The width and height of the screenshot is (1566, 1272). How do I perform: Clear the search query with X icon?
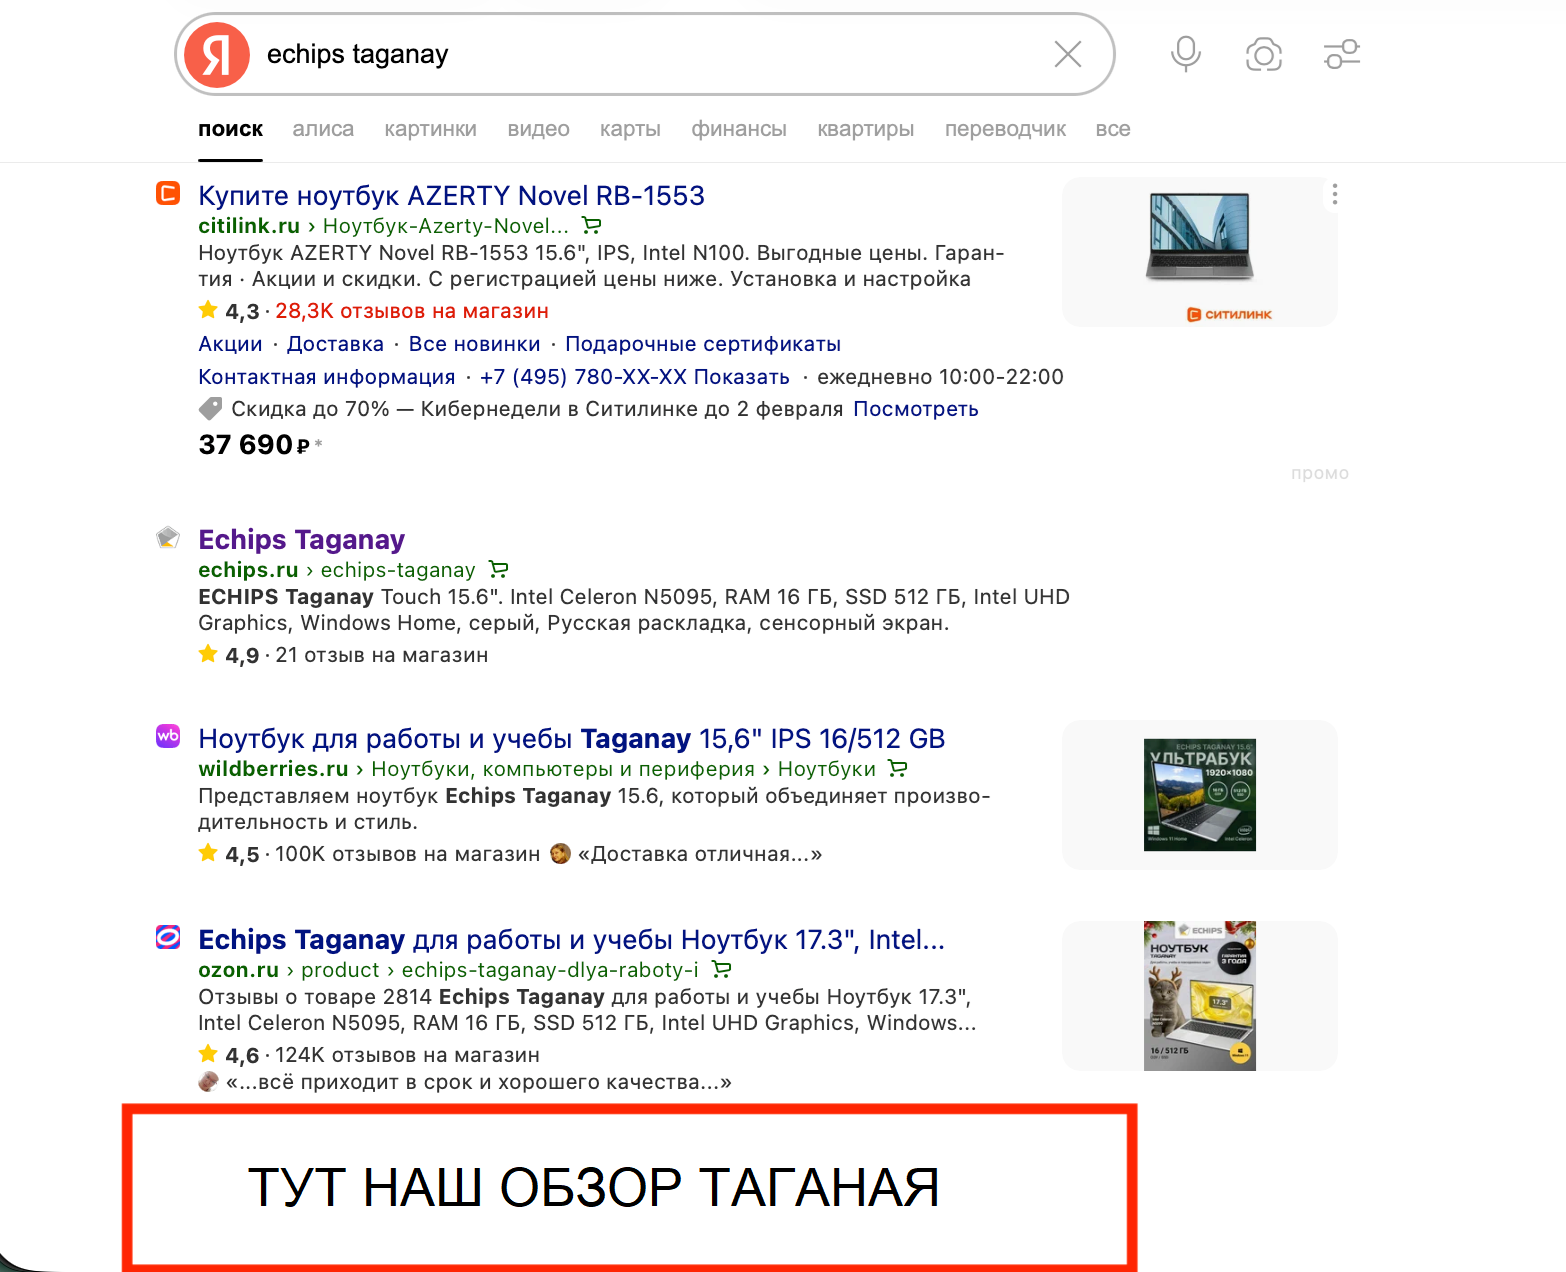point(1068,54)
